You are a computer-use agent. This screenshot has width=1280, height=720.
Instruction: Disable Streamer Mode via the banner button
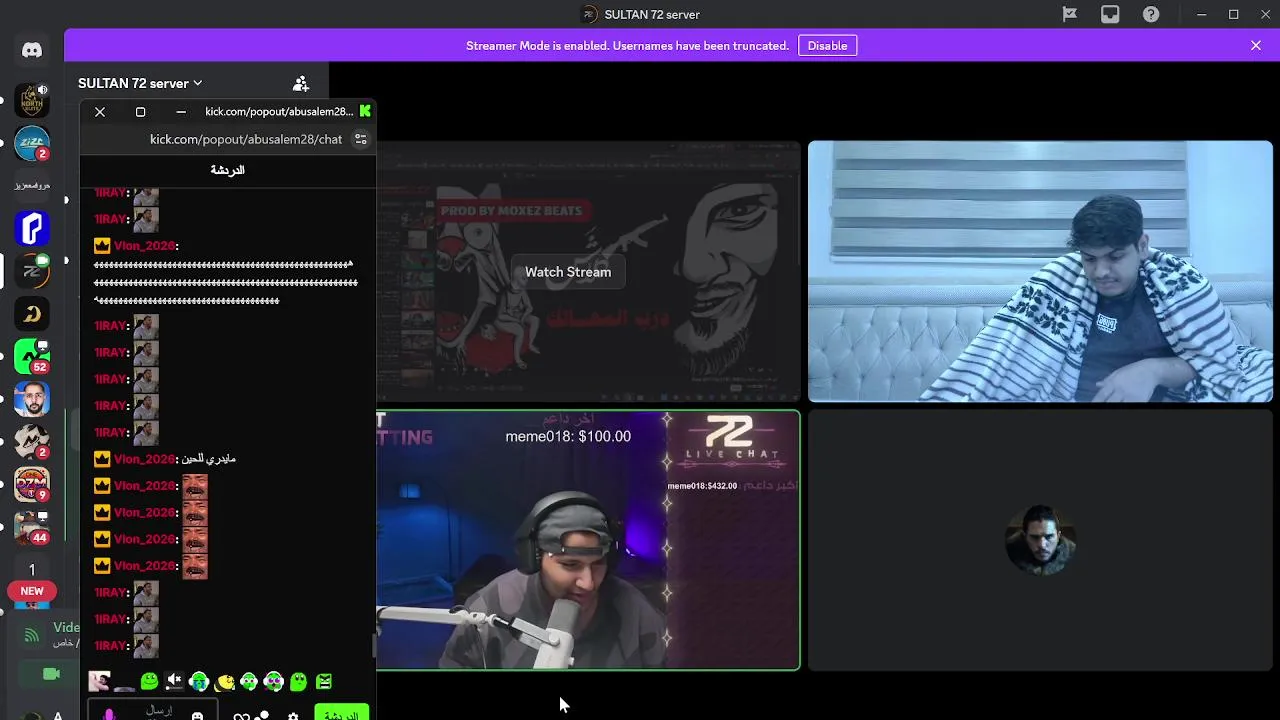click(x=827, y=45)
